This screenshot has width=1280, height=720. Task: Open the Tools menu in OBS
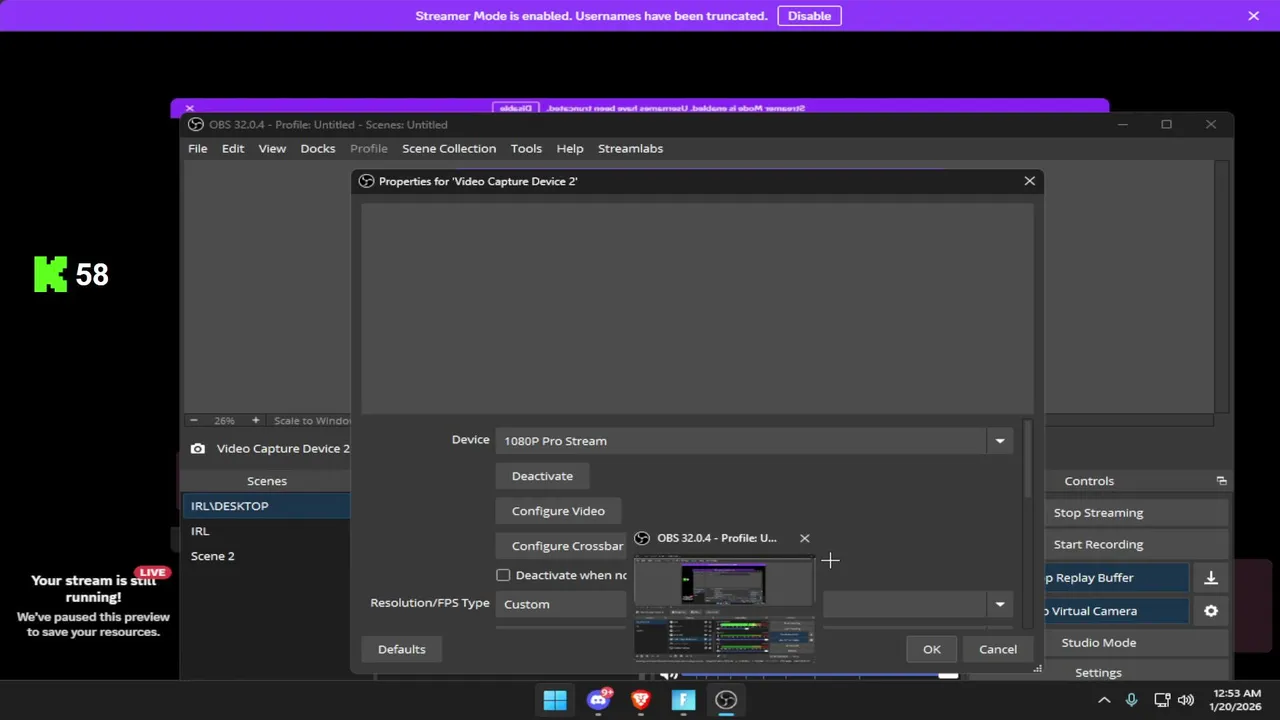coord(526,148)
